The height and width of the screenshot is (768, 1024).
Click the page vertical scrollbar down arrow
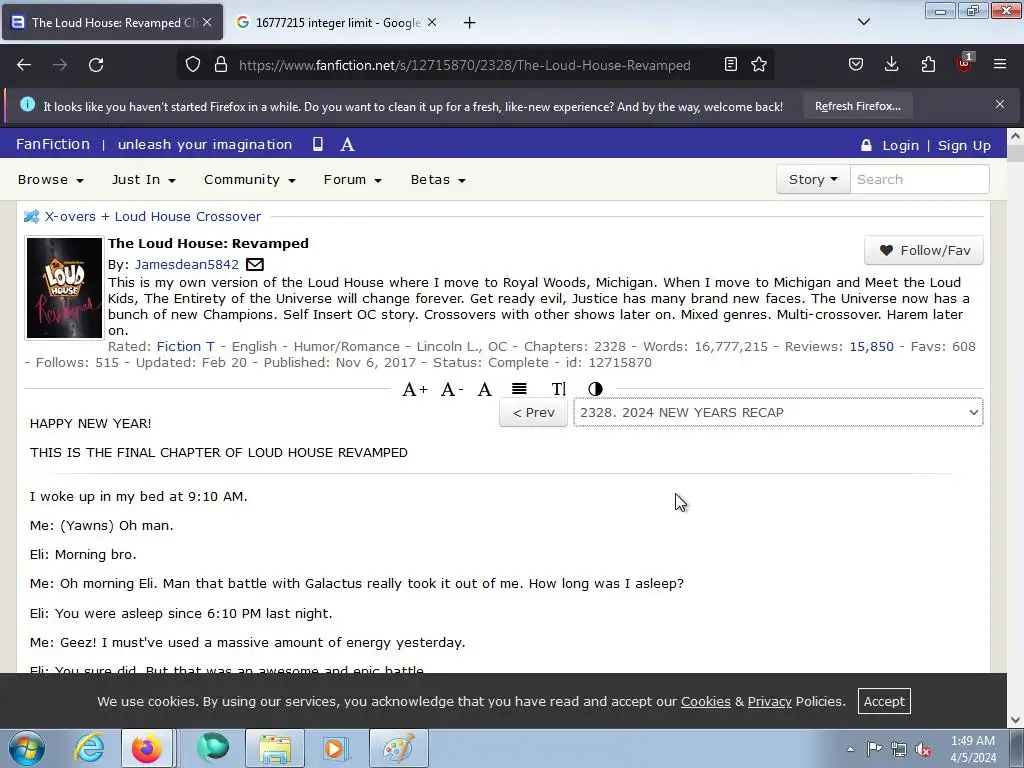(x=1016, y=720)
